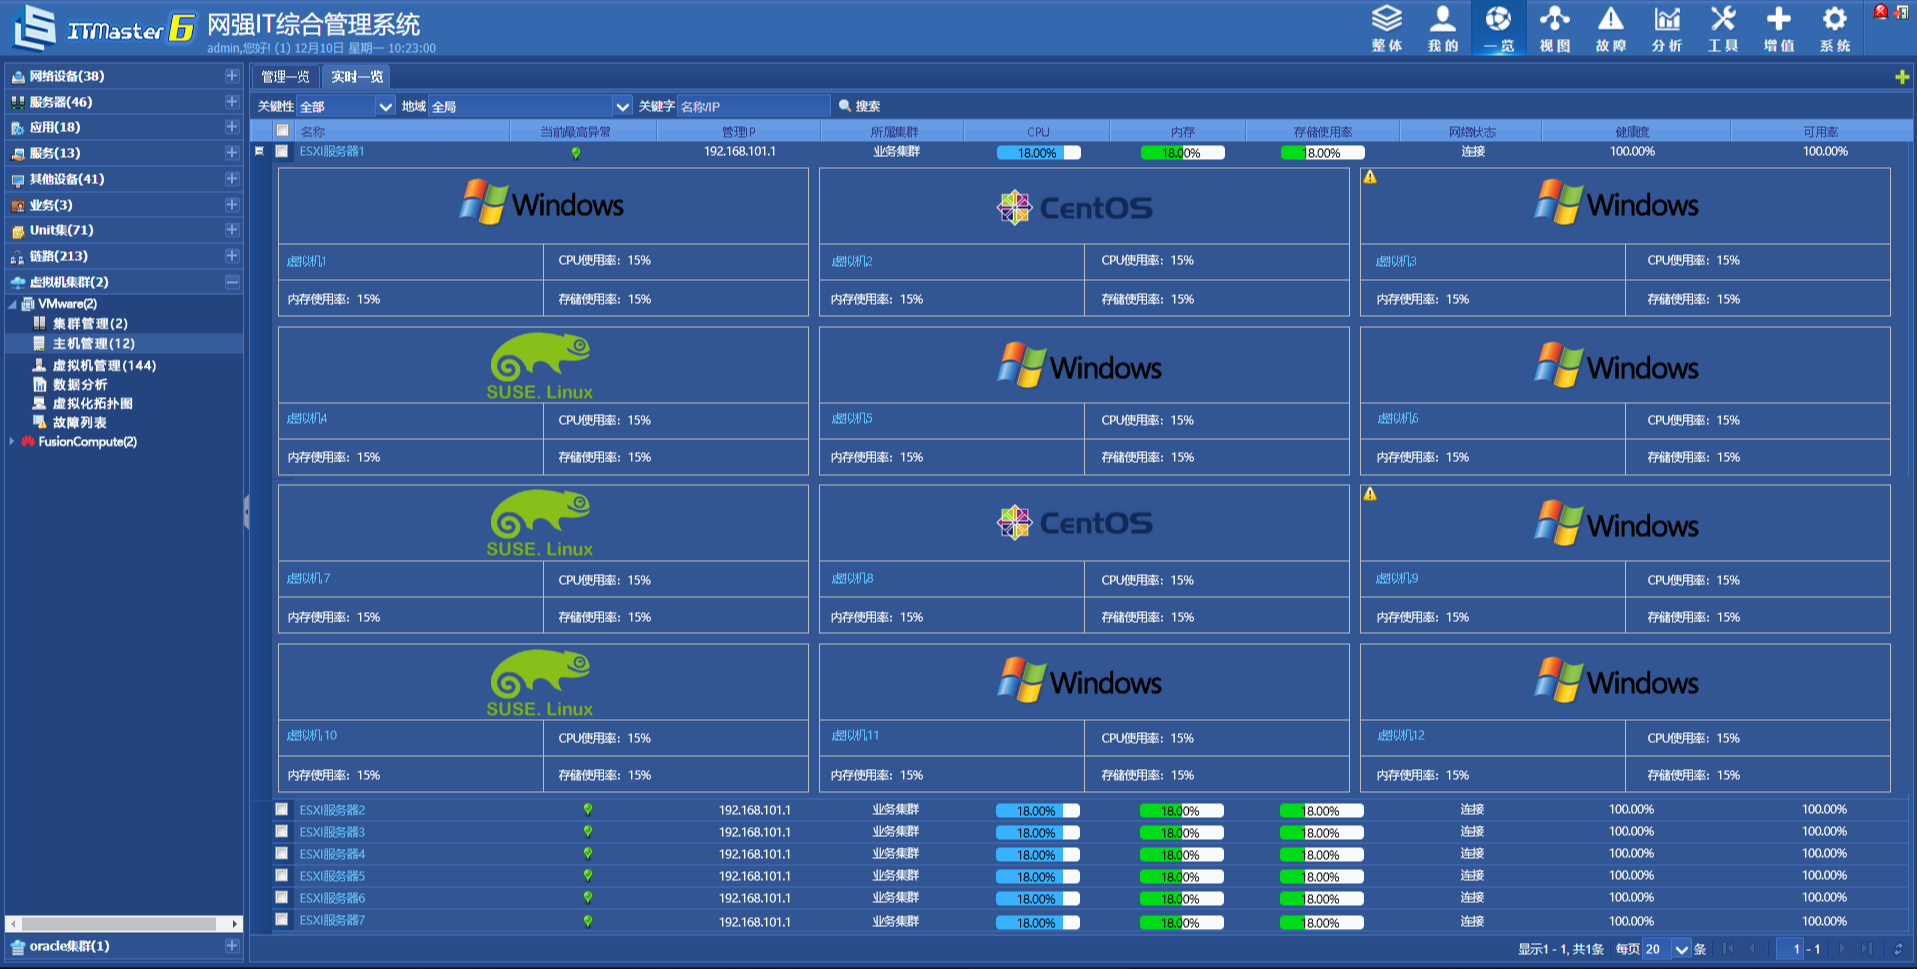Open the 虚拟机6 link
The width and height of the screenshot is (1917, 969).
[1397, 418]
